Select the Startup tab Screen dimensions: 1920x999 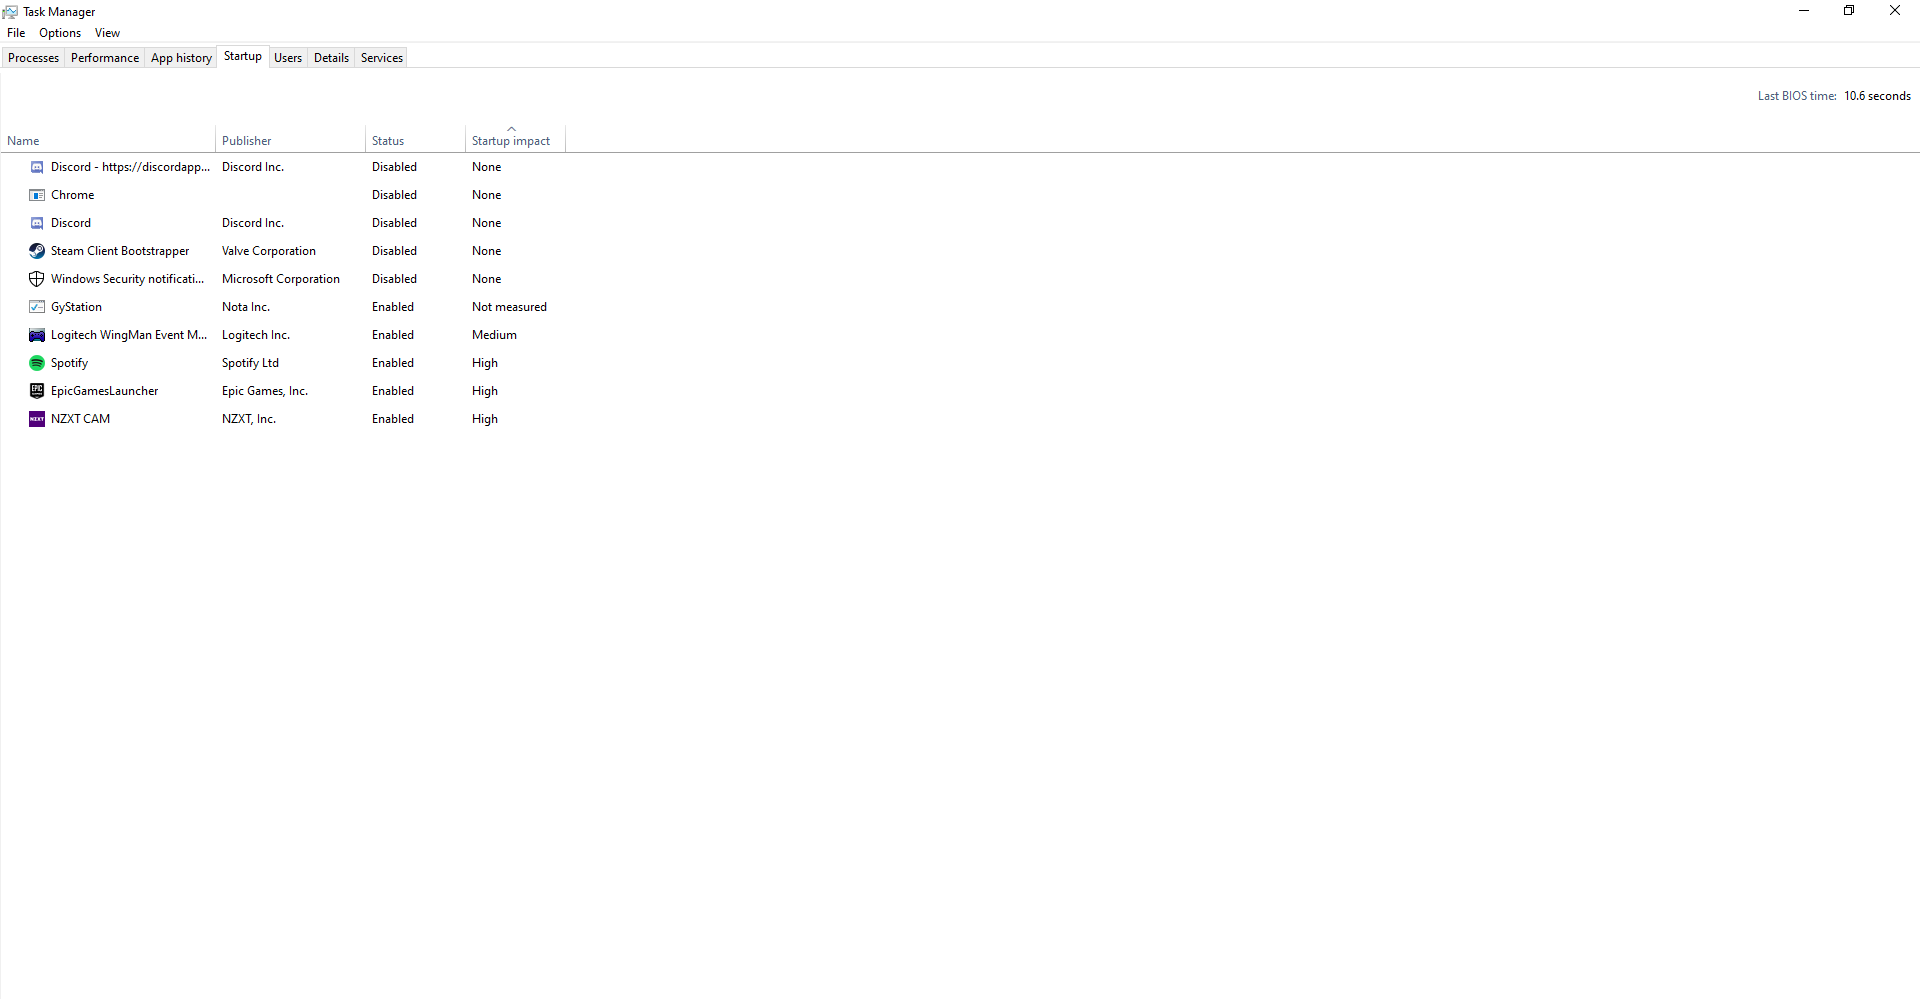243,56
